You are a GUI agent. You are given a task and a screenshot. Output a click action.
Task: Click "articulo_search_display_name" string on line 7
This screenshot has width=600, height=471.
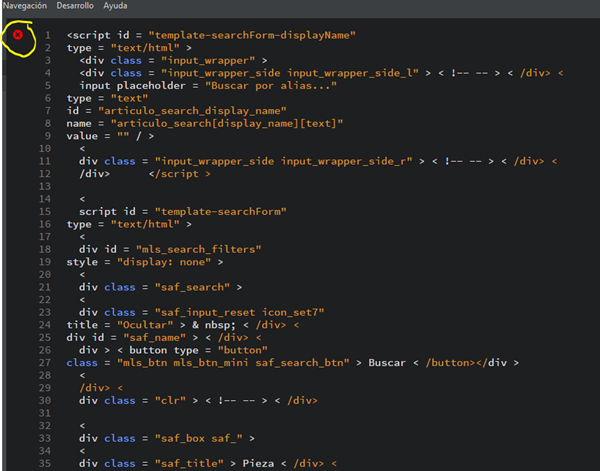[192, 111]
